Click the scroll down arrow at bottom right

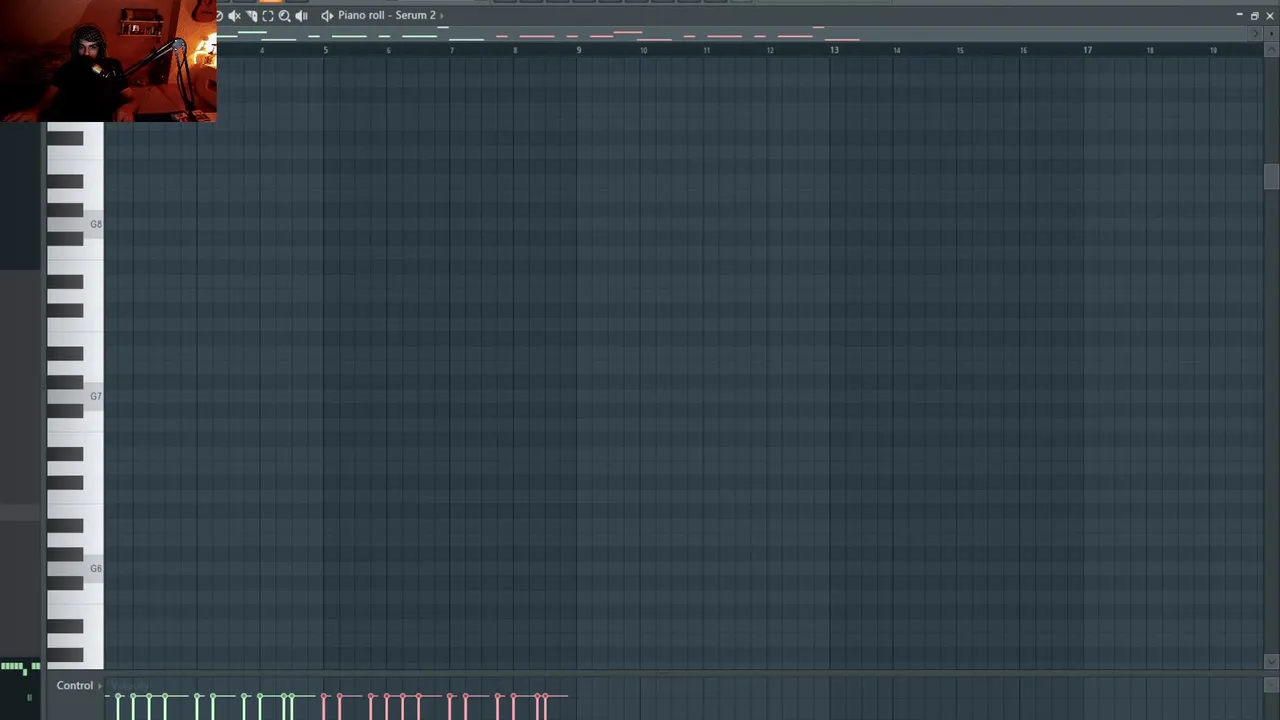[x=1271, y=661]
